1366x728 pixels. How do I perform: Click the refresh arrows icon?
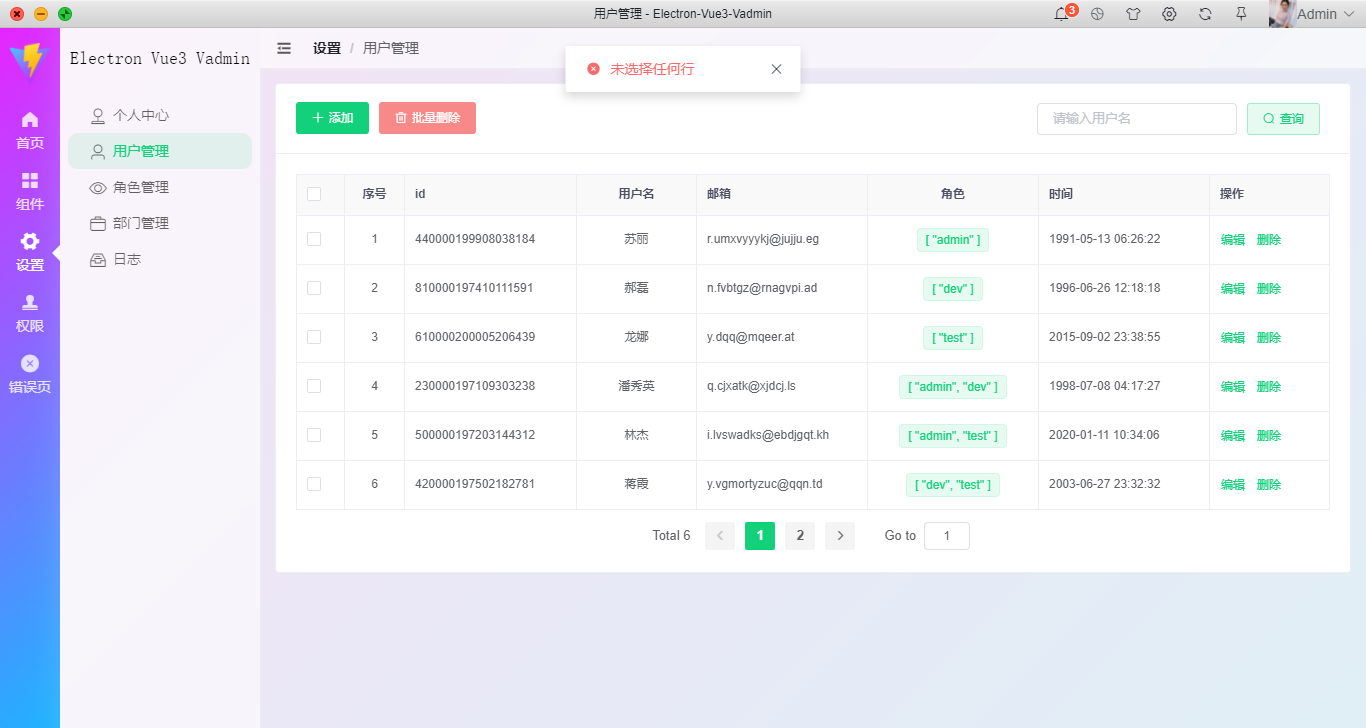coord(1205,14)
